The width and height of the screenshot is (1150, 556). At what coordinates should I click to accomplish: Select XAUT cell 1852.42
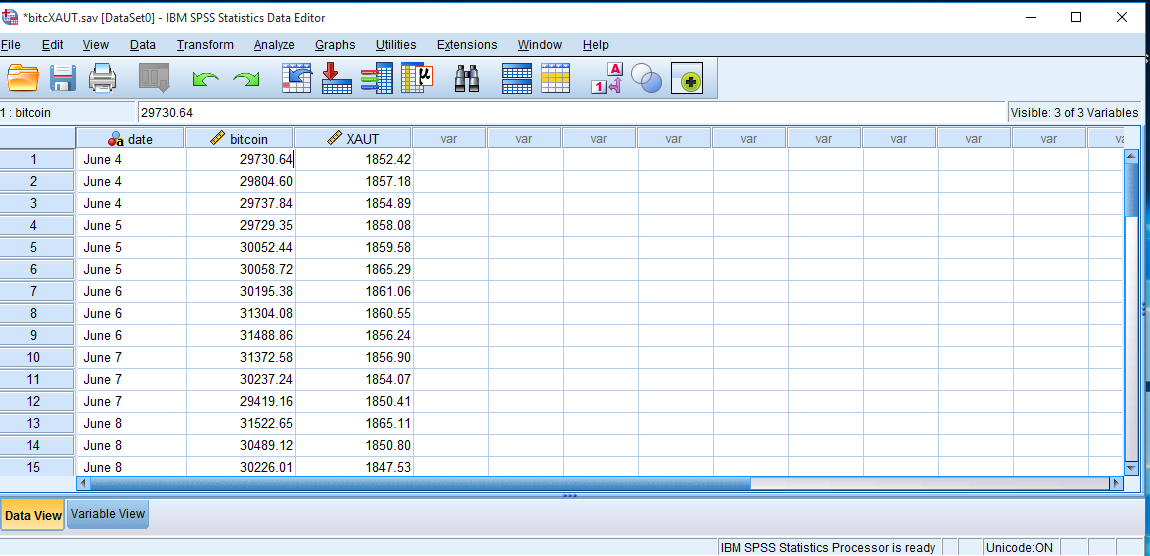coord(354,159)
